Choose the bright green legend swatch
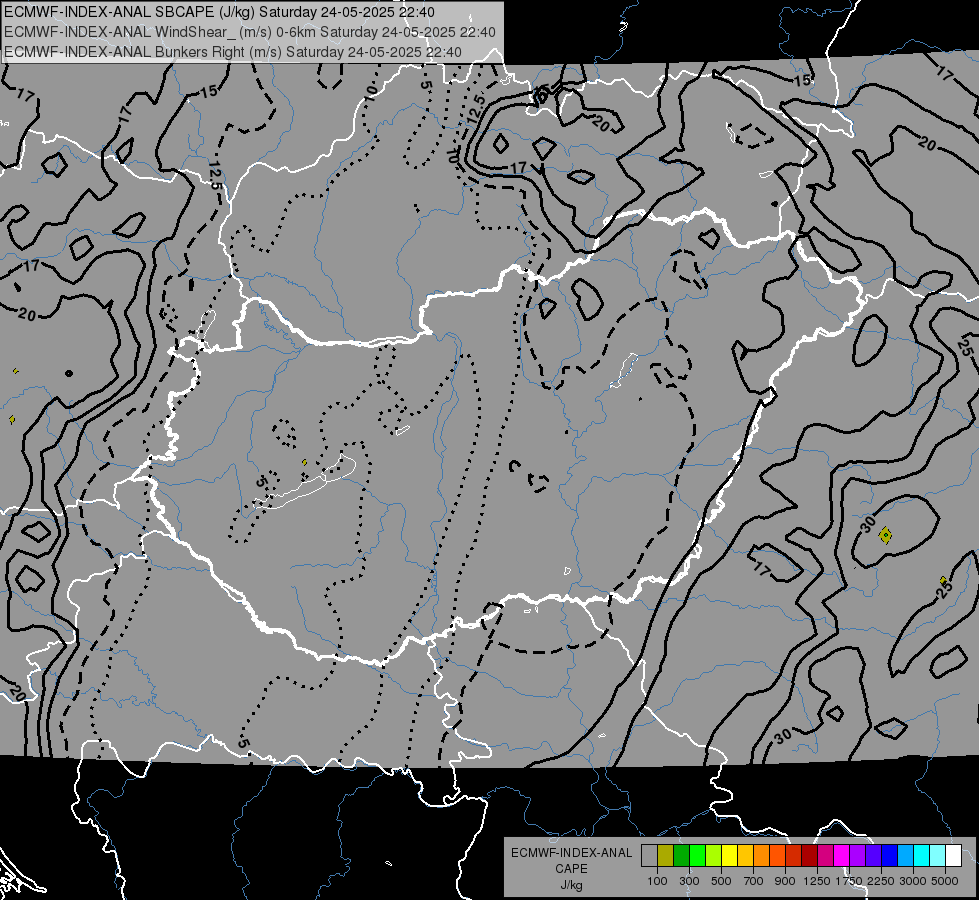 tap(698, 856)
